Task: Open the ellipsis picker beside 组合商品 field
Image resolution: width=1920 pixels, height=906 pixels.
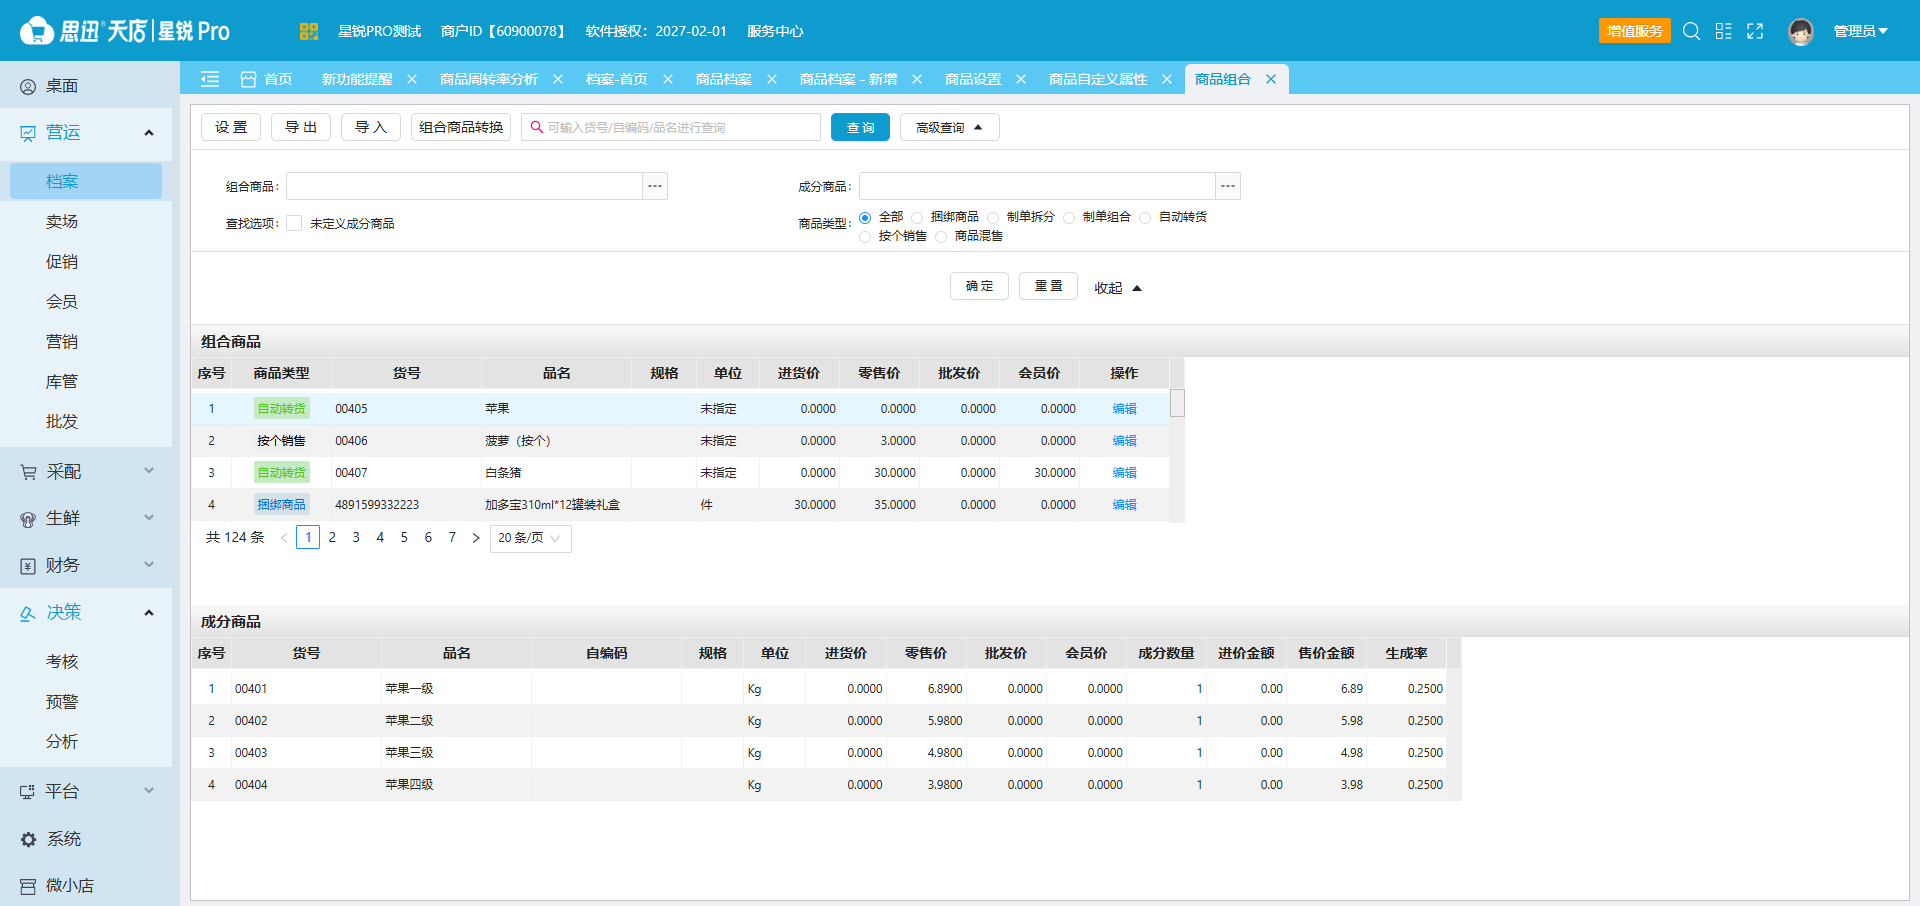Action: 655,186
